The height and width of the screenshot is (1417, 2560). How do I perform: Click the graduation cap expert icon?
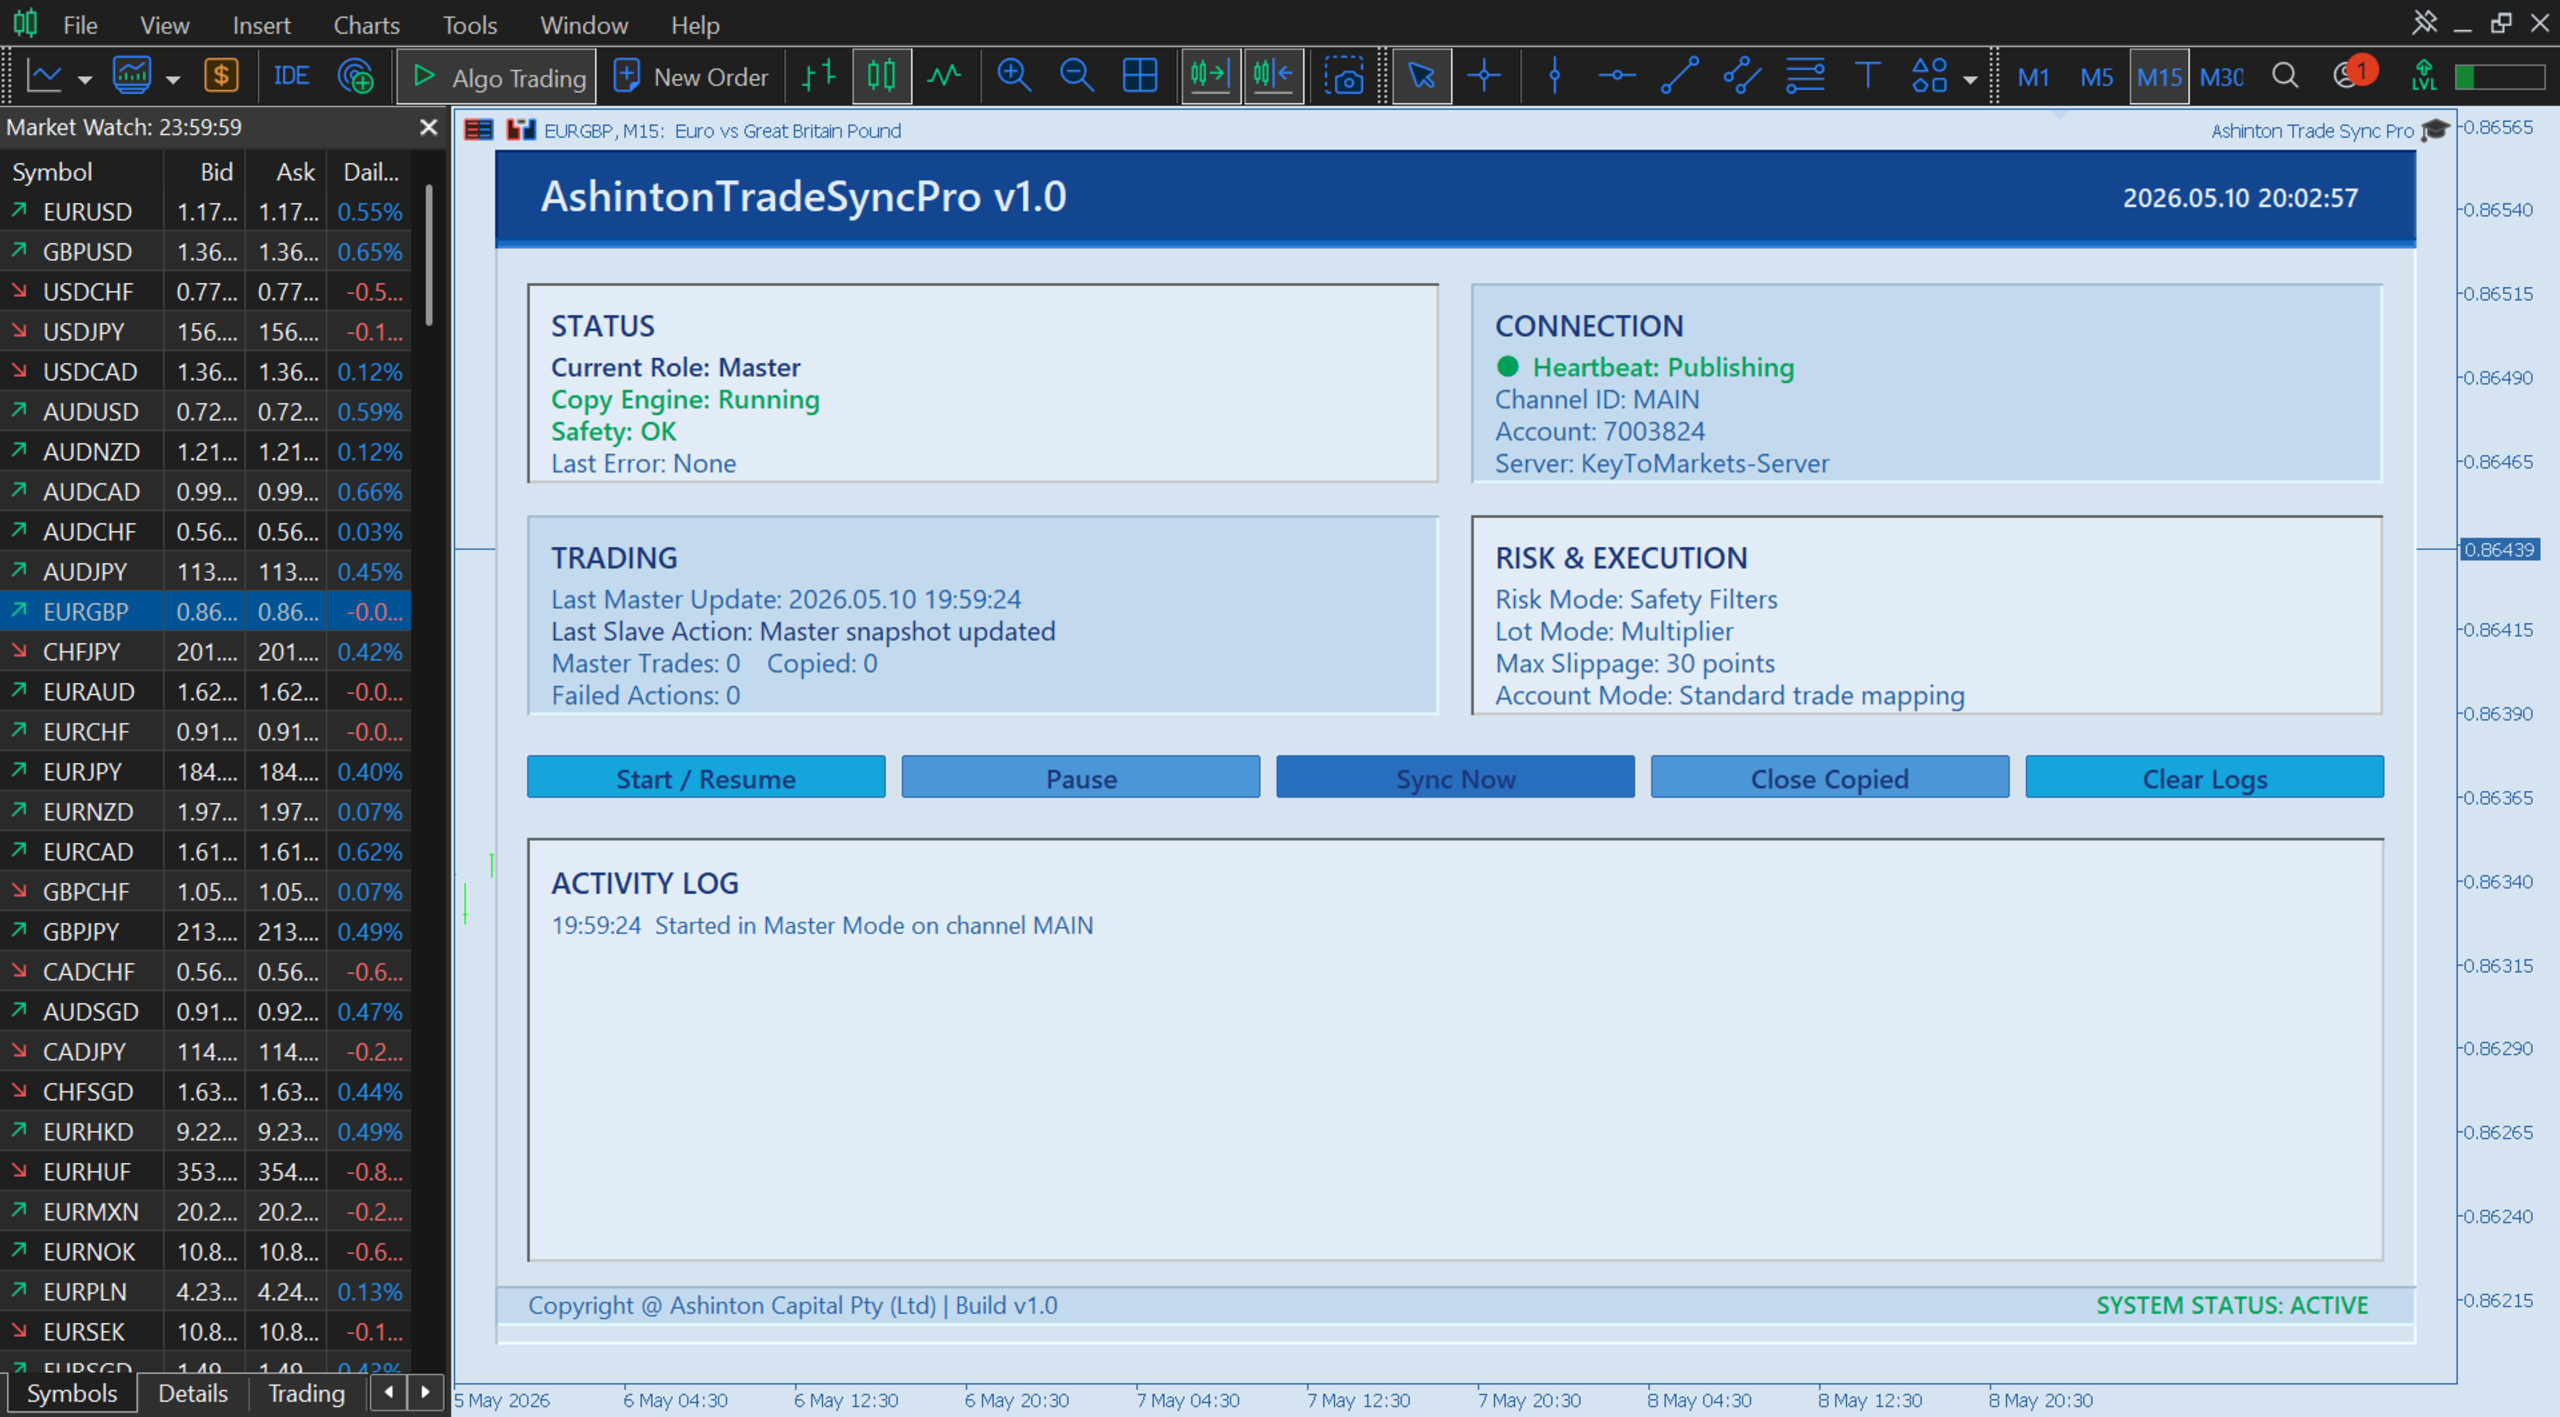2435,130
